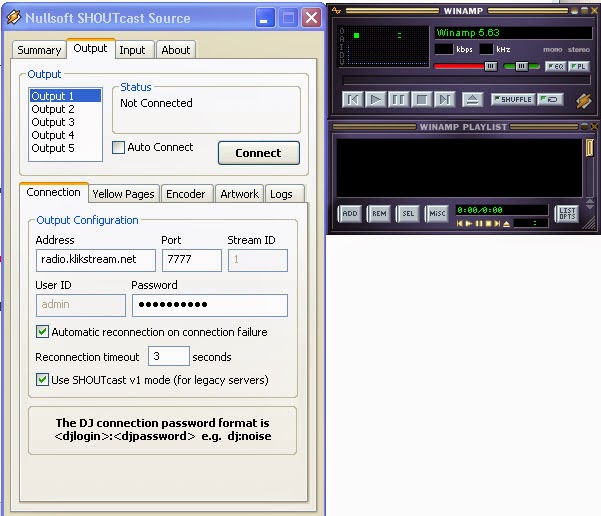Select Output 2 in list
Image resolution: width=601 pixels, height=516 pixels.
[65, 109]
